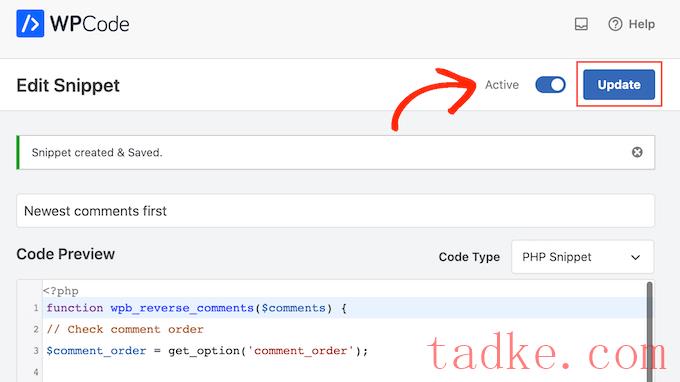Click line number 2 in gutter
The image size is (680, 382).
click(36, 330)
